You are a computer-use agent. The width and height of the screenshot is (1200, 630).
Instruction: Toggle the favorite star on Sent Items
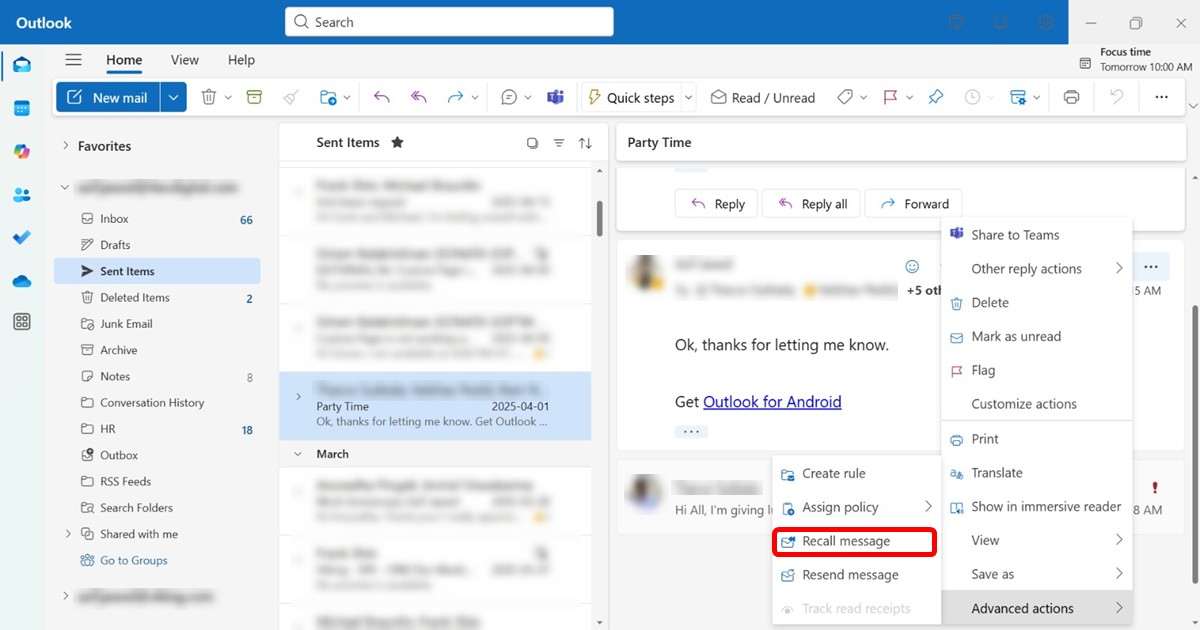[397, 142]
